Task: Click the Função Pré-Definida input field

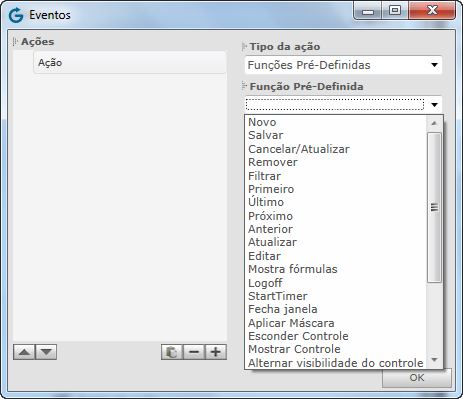Action: (335, 105)
